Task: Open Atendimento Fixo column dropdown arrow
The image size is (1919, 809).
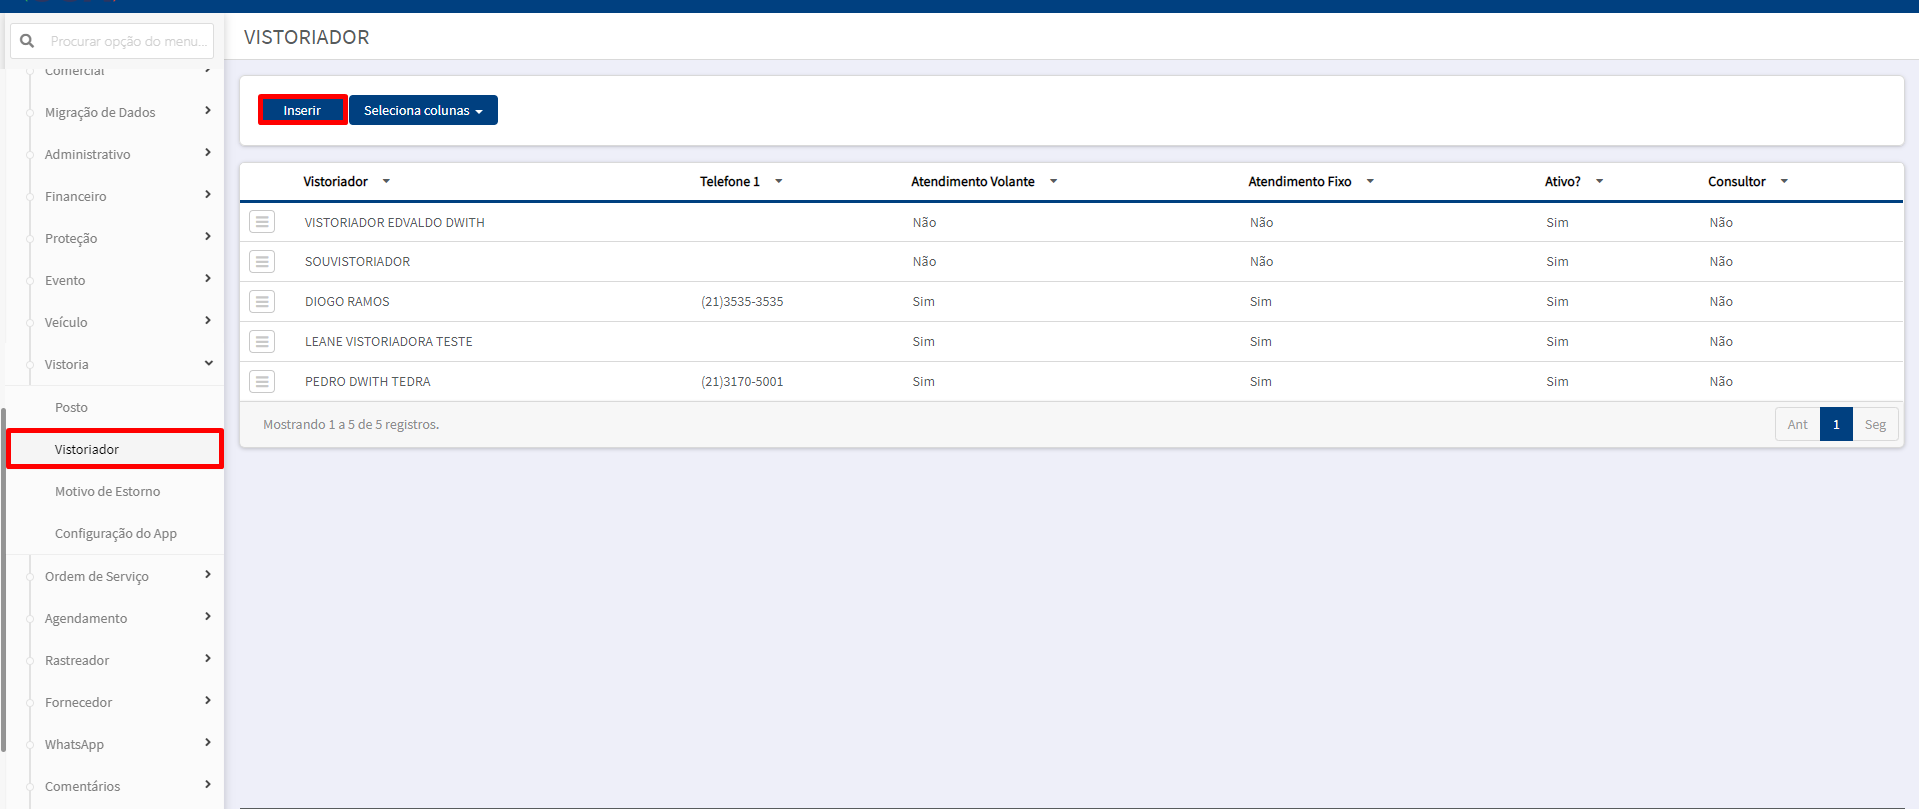Action: (x=1370, y=181)
